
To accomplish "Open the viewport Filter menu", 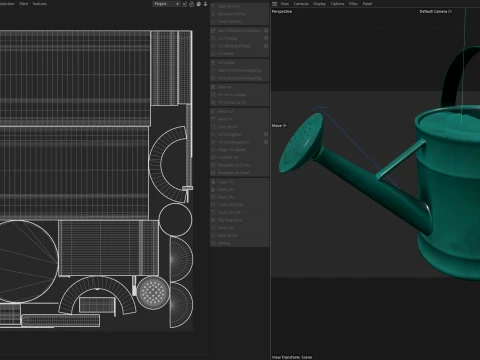I will point(353,4).
